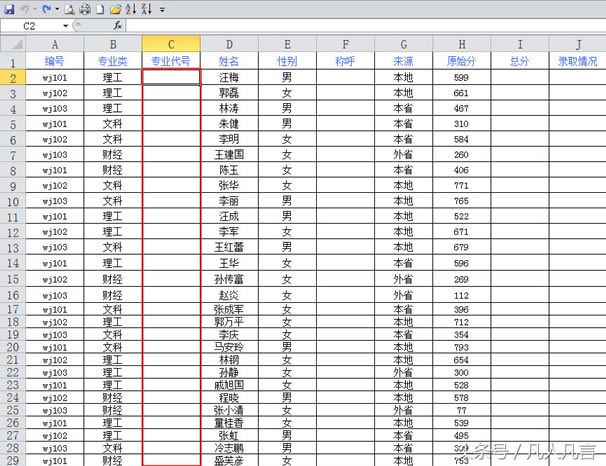Select column E header
The image size is (606, 466).
point(288,44)
